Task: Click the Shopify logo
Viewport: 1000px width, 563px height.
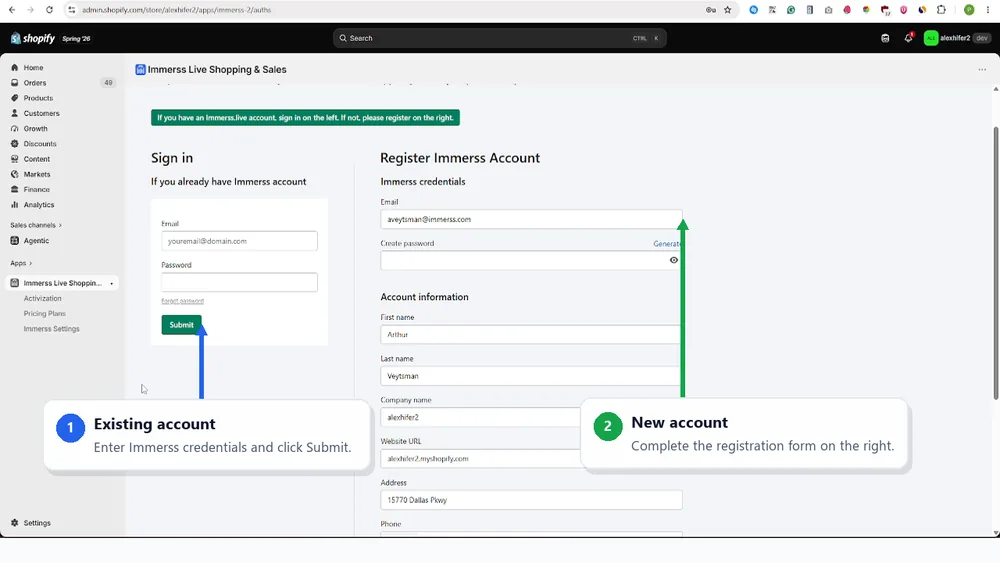Action: coord(33,38)
